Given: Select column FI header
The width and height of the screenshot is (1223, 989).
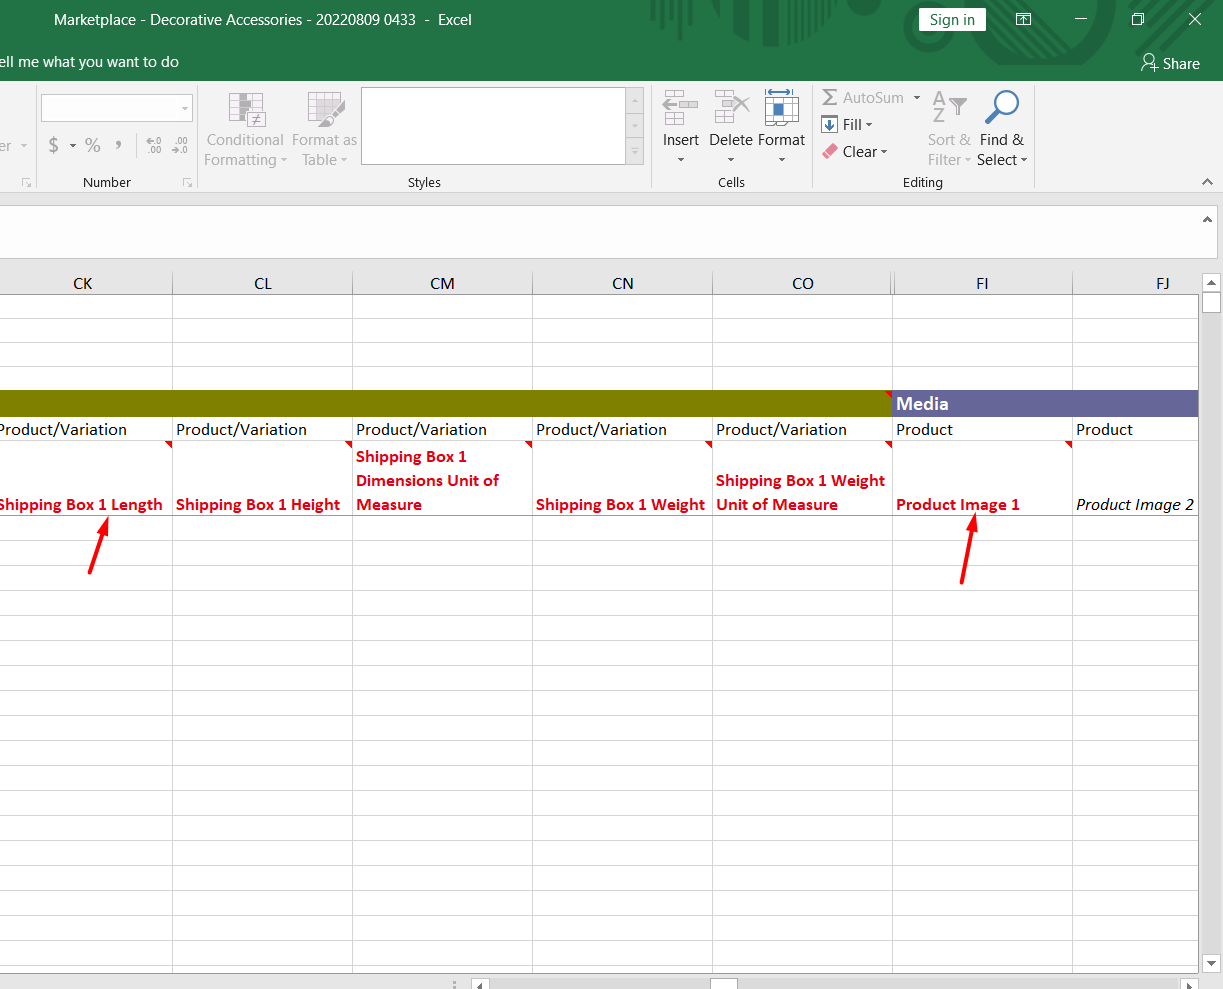Looking at the screenshot, I should 983,283.
